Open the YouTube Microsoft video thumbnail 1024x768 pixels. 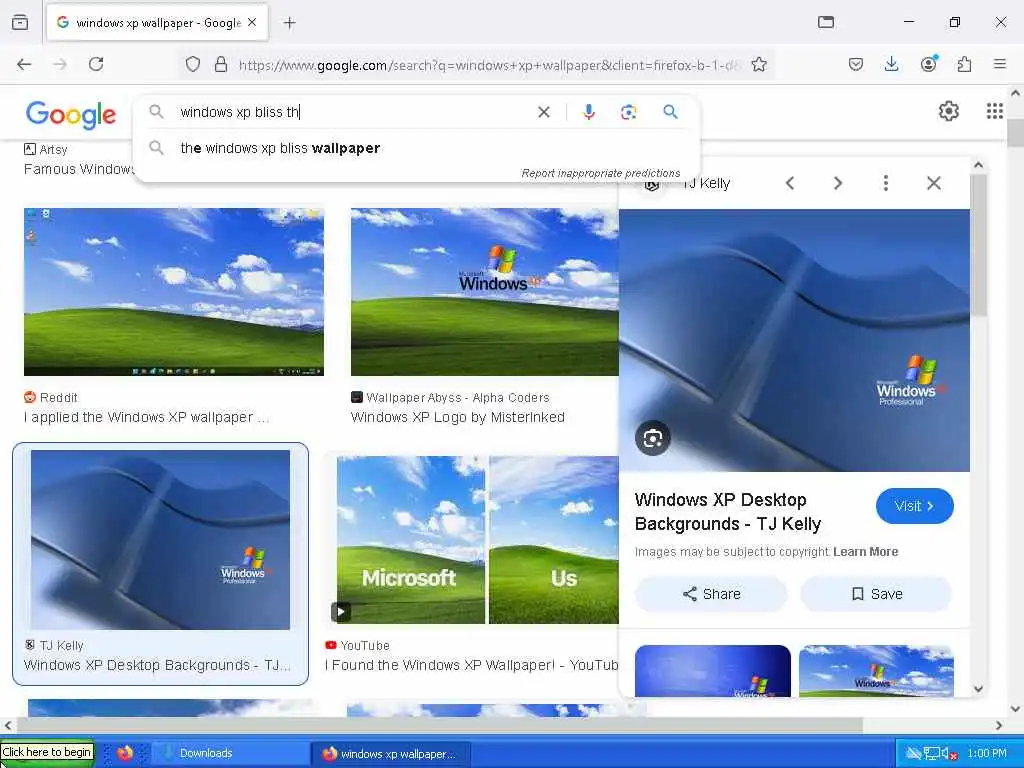[x=477, y=539]
